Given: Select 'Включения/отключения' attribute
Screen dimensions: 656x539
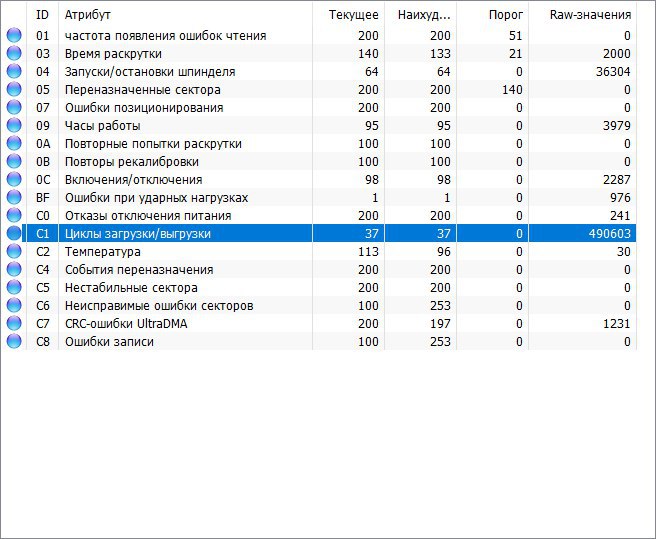Looking at the screenshot, I should tap(133, 180).
